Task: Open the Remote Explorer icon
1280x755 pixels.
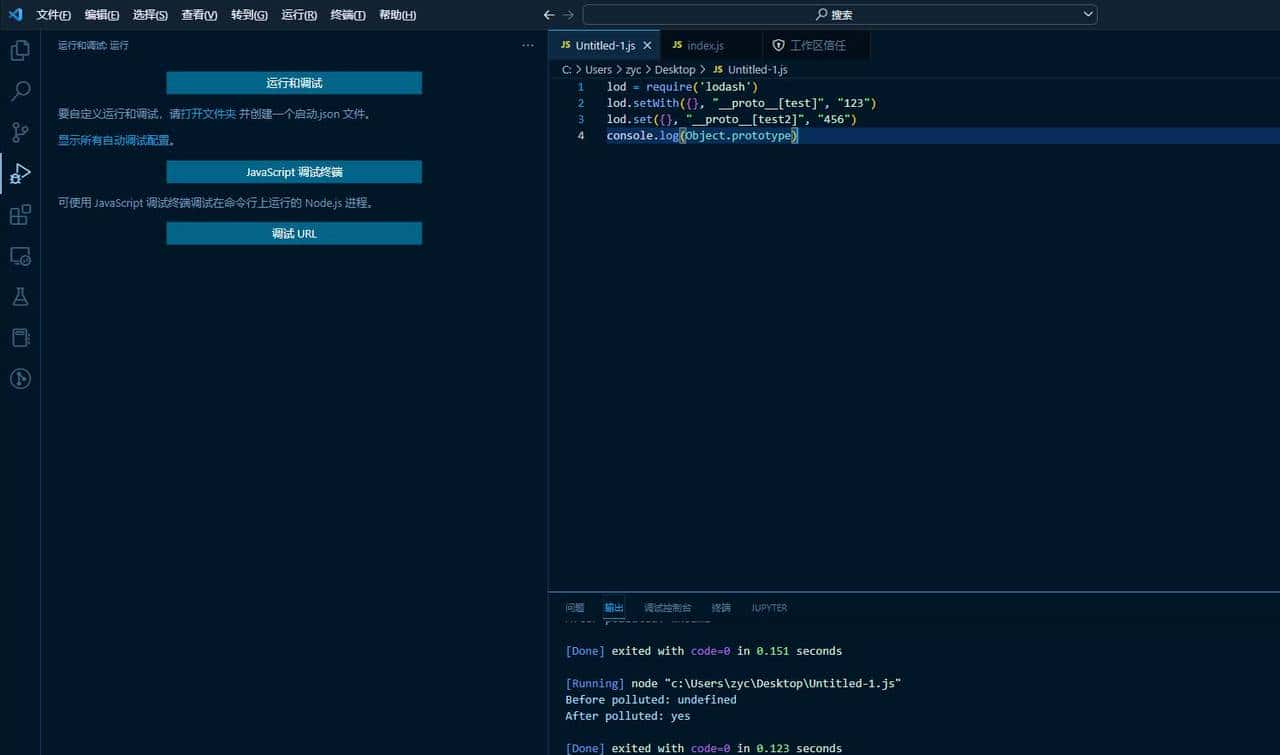Action: (19, 256)
